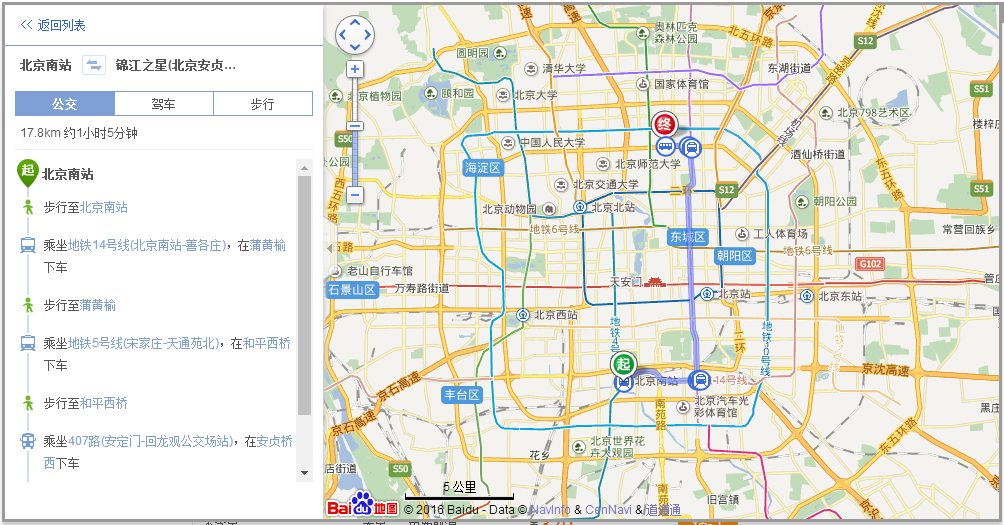The width and height of the screenshot is (1004, 525).
Task: Click the green start marker 起 on the map
Action: pos(624,364)
